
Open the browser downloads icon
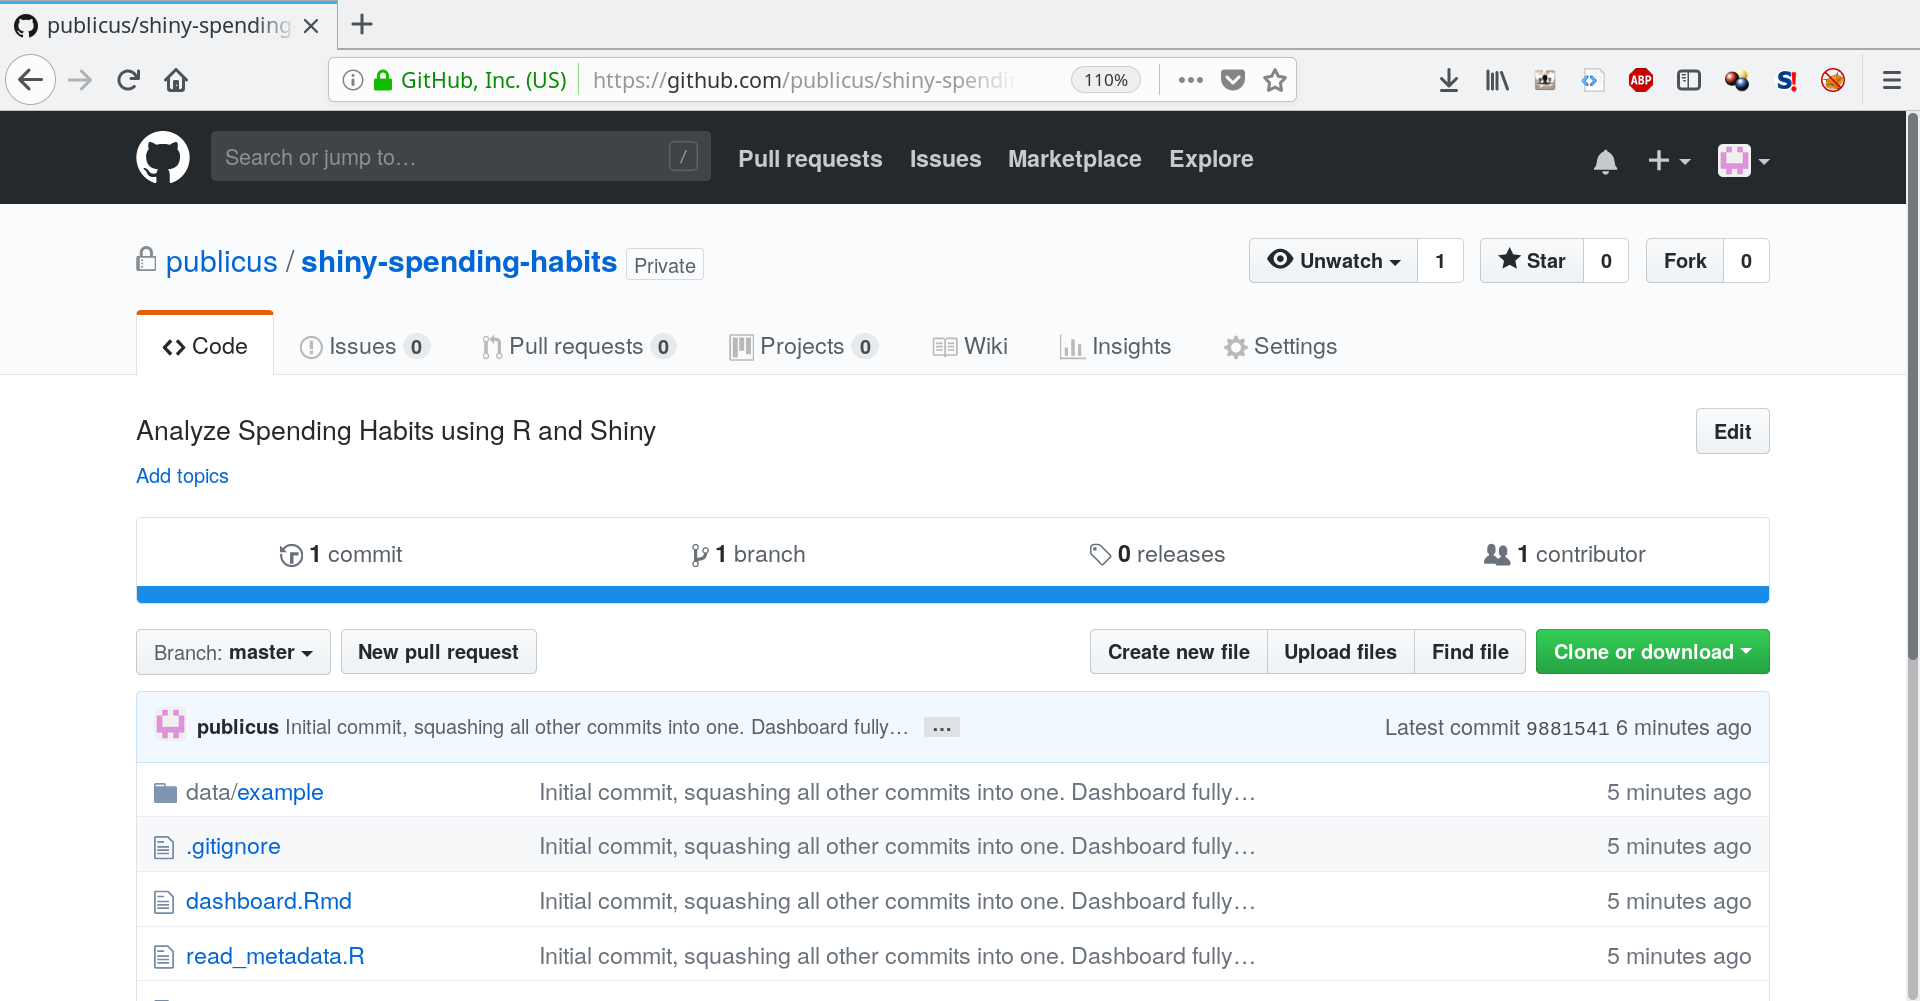click(x=1448, y=80)
